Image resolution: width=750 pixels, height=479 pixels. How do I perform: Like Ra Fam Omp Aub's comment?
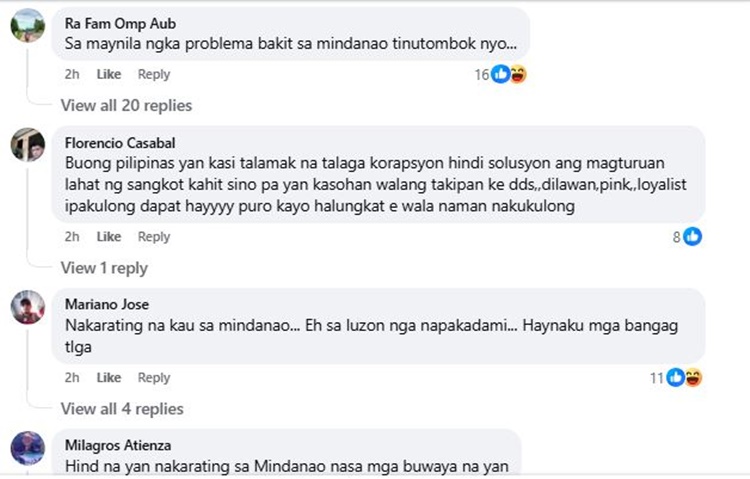click(109, 74)
